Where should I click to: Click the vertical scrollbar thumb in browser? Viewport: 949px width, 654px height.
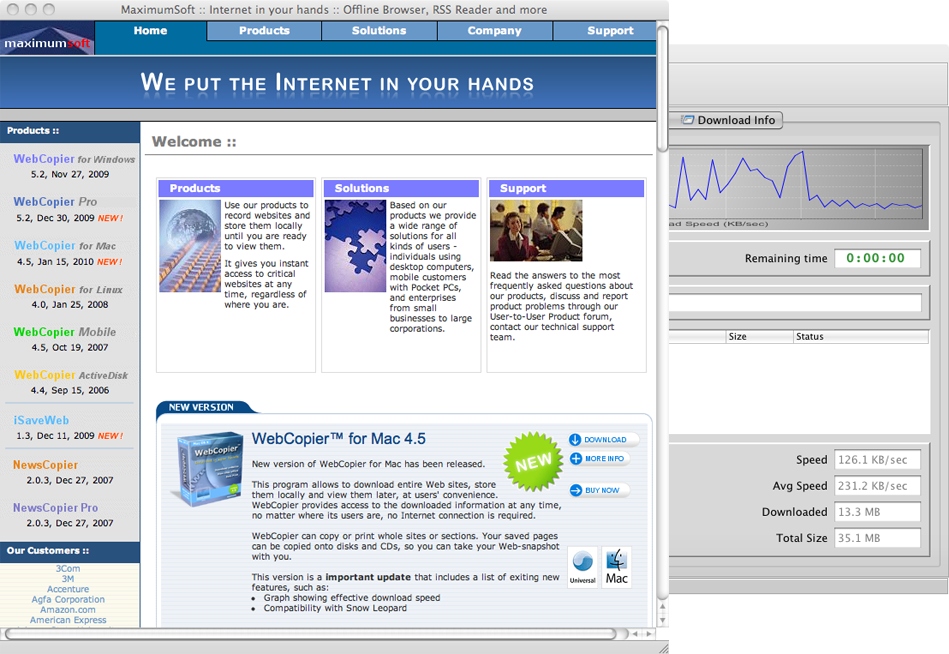pos(663,87)
